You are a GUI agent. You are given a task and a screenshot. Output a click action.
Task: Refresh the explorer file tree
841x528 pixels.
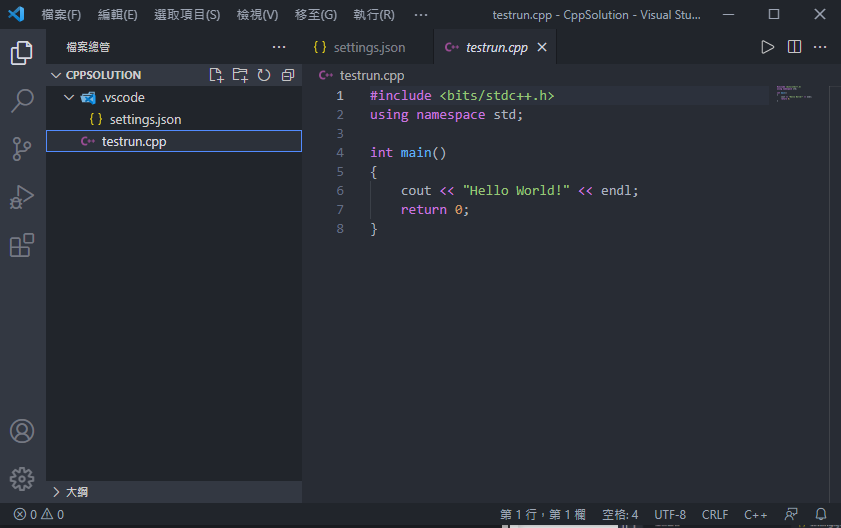264,75
